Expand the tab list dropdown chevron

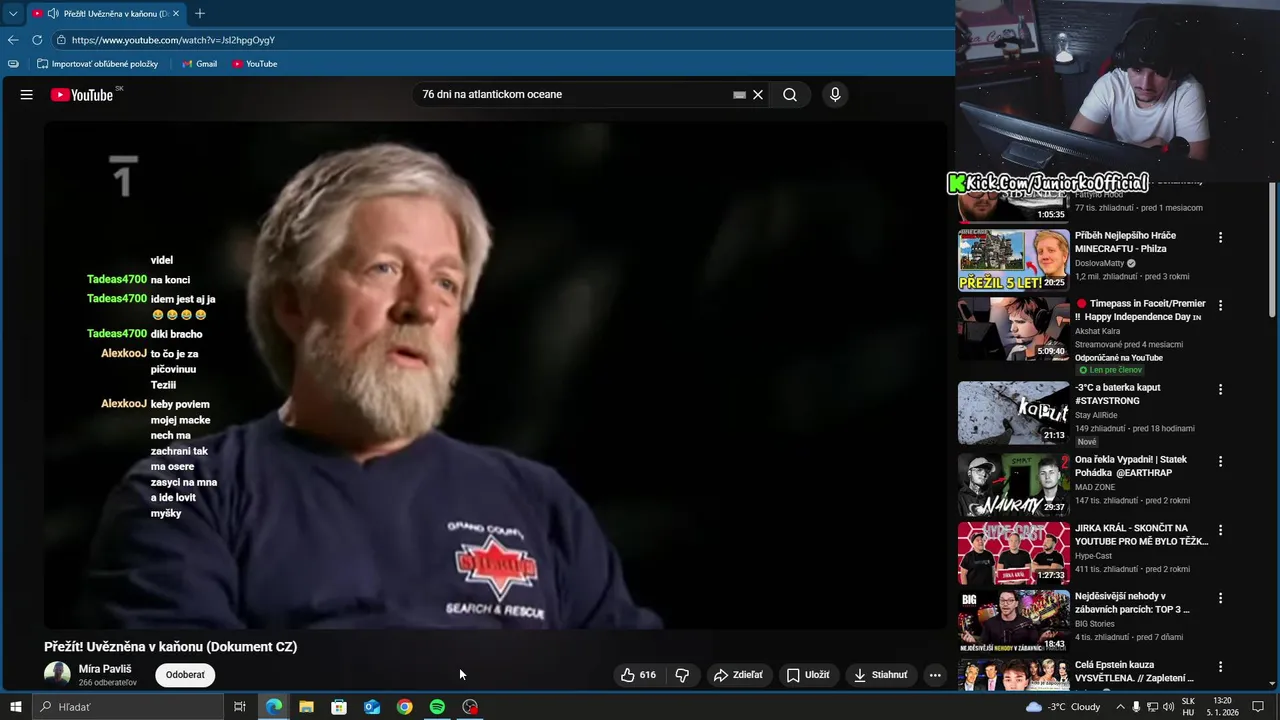pyautogui.click(x=12, y=14)
